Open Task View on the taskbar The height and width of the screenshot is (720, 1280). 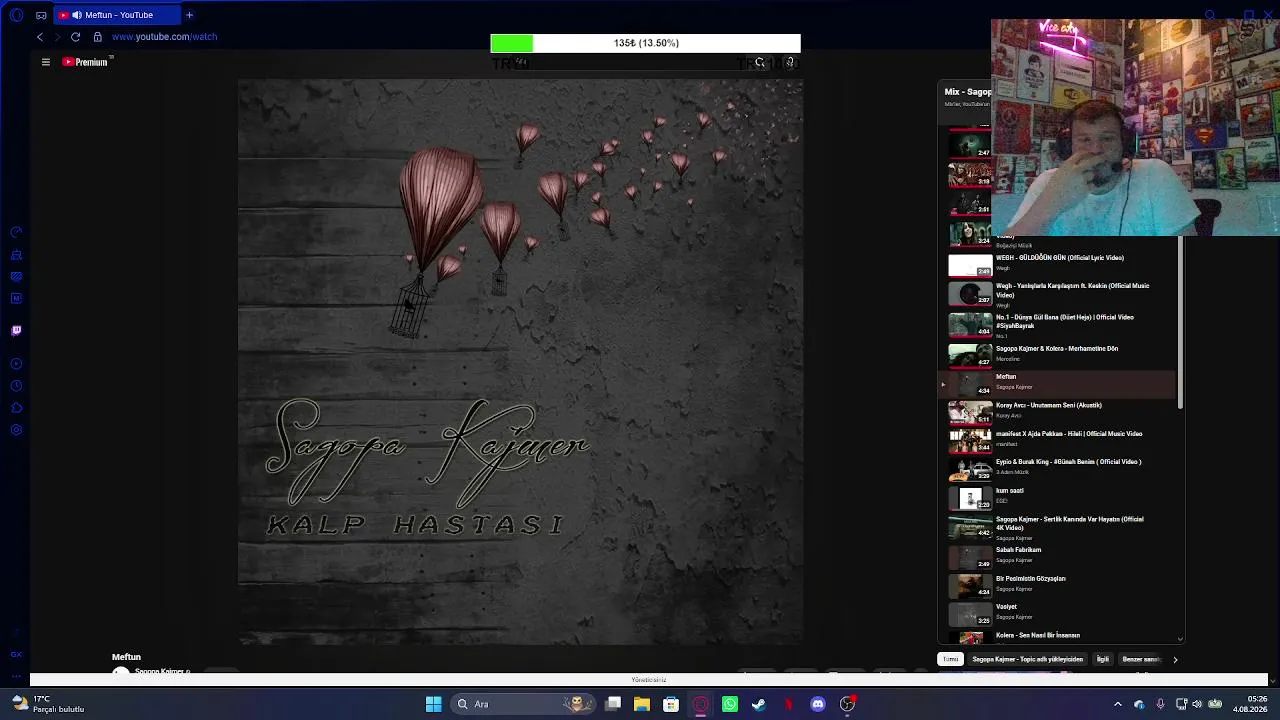point(613,704)
